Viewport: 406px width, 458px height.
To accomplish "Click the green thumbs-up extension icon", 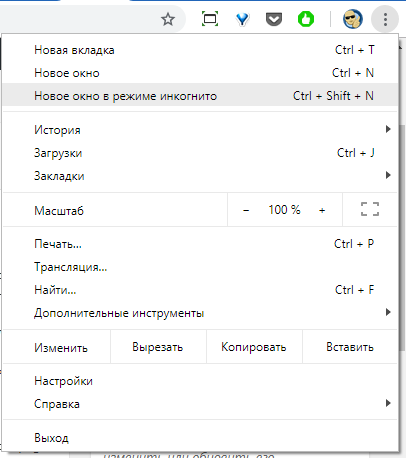I will tap(306, 19).
